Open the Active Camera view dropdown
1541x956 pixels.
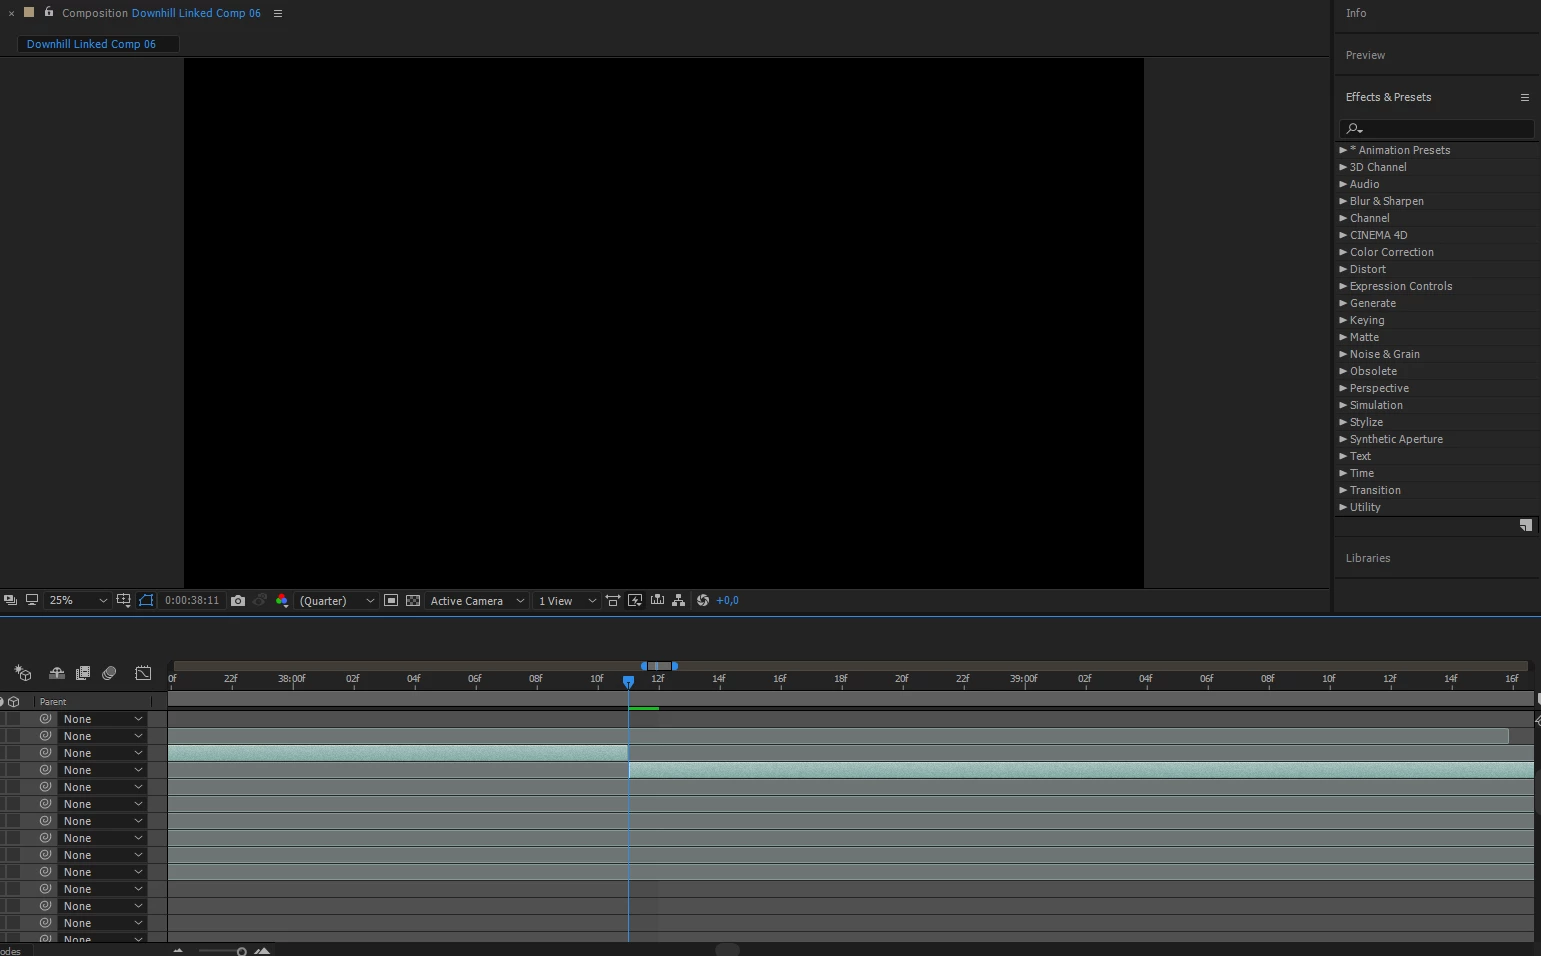point(477,600)
